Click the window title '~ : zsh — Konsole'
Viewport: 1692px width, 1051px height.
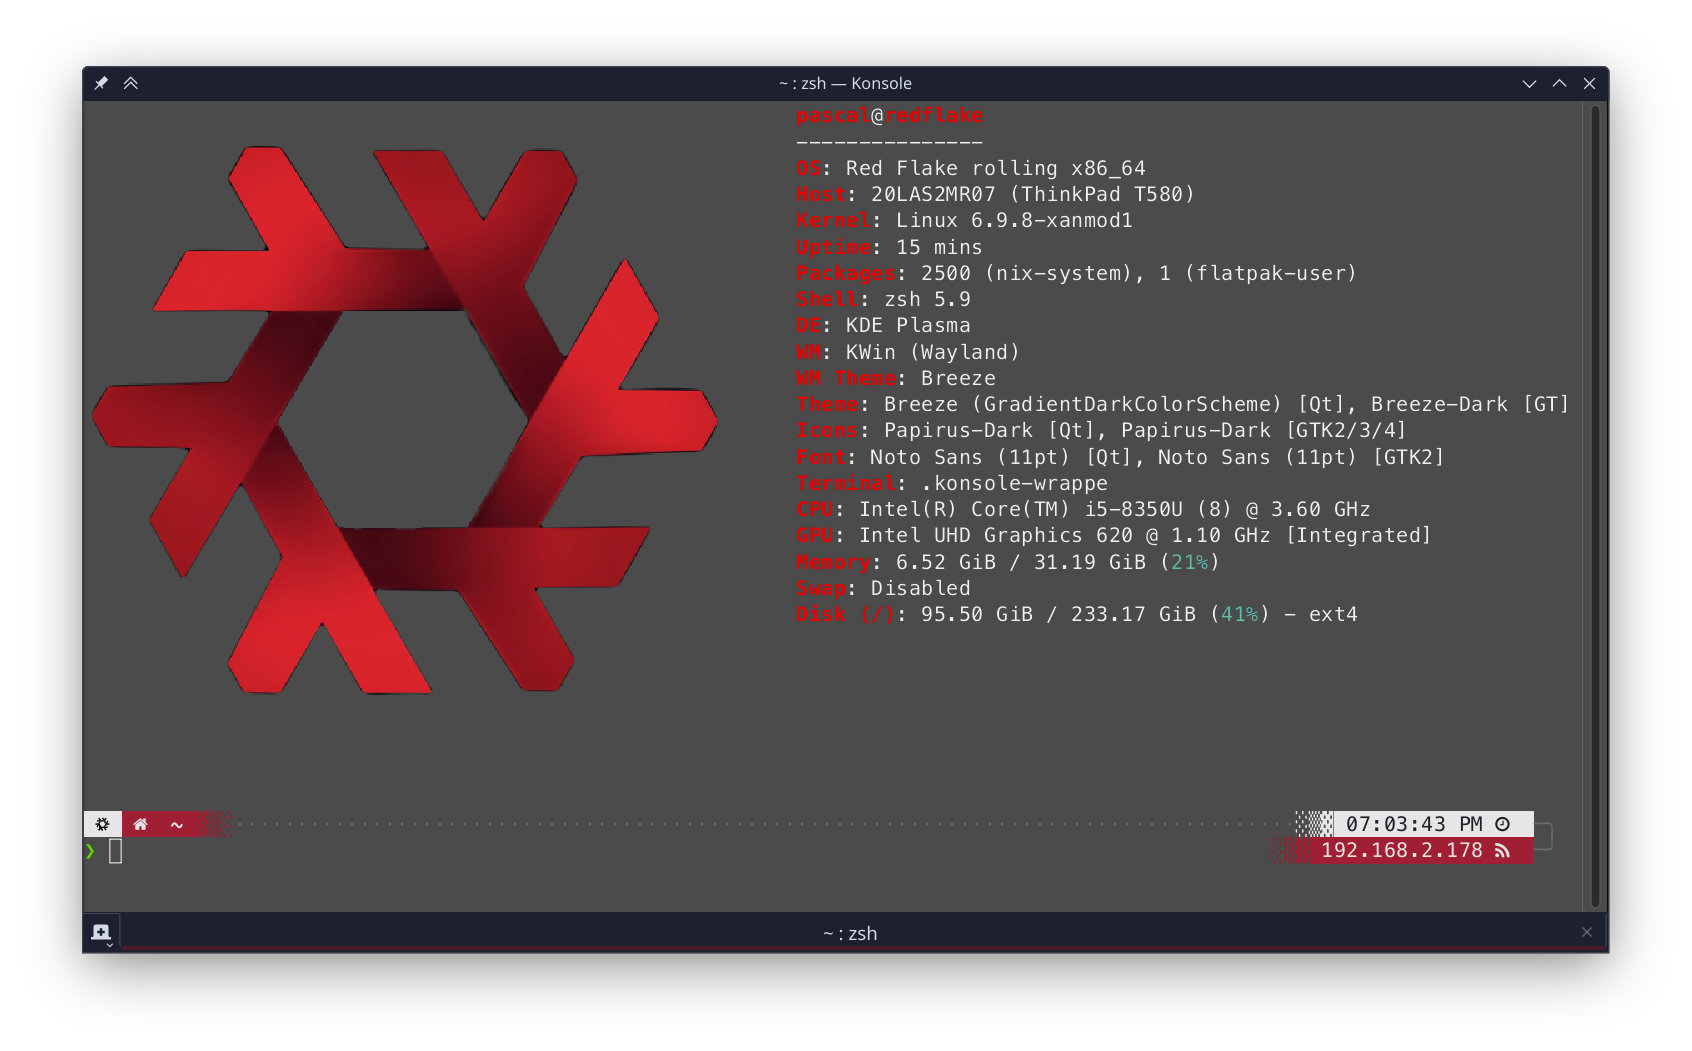(845, 83)
